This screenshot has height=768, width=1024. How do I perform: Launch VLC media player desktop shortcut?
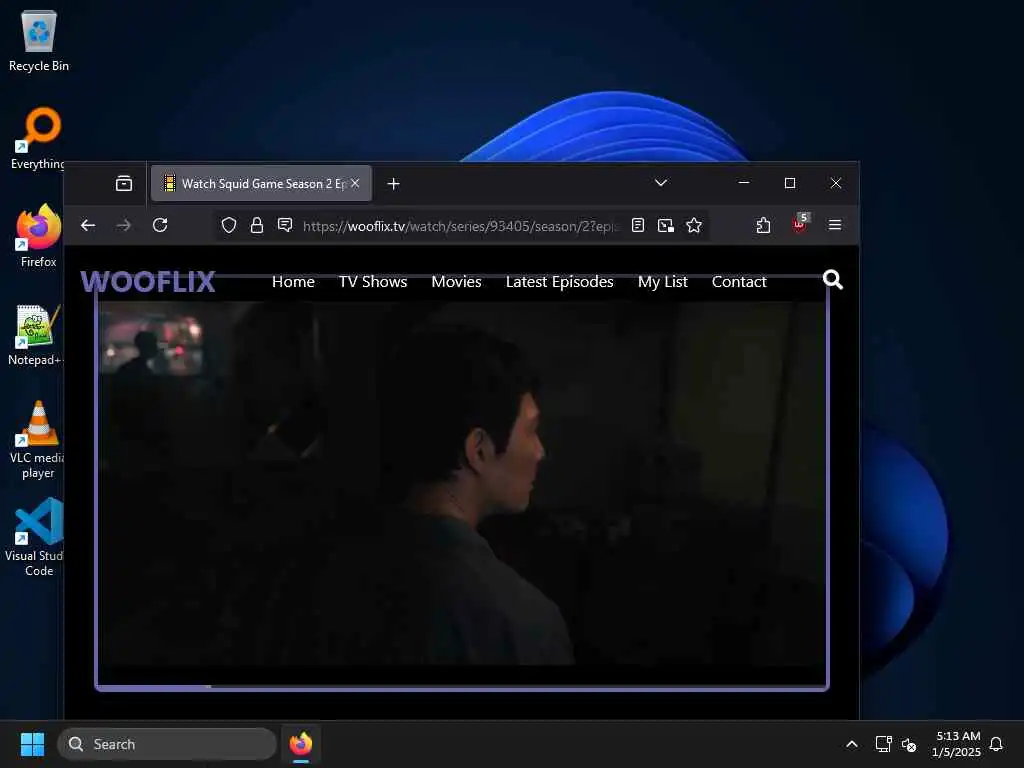coord(37,439)
